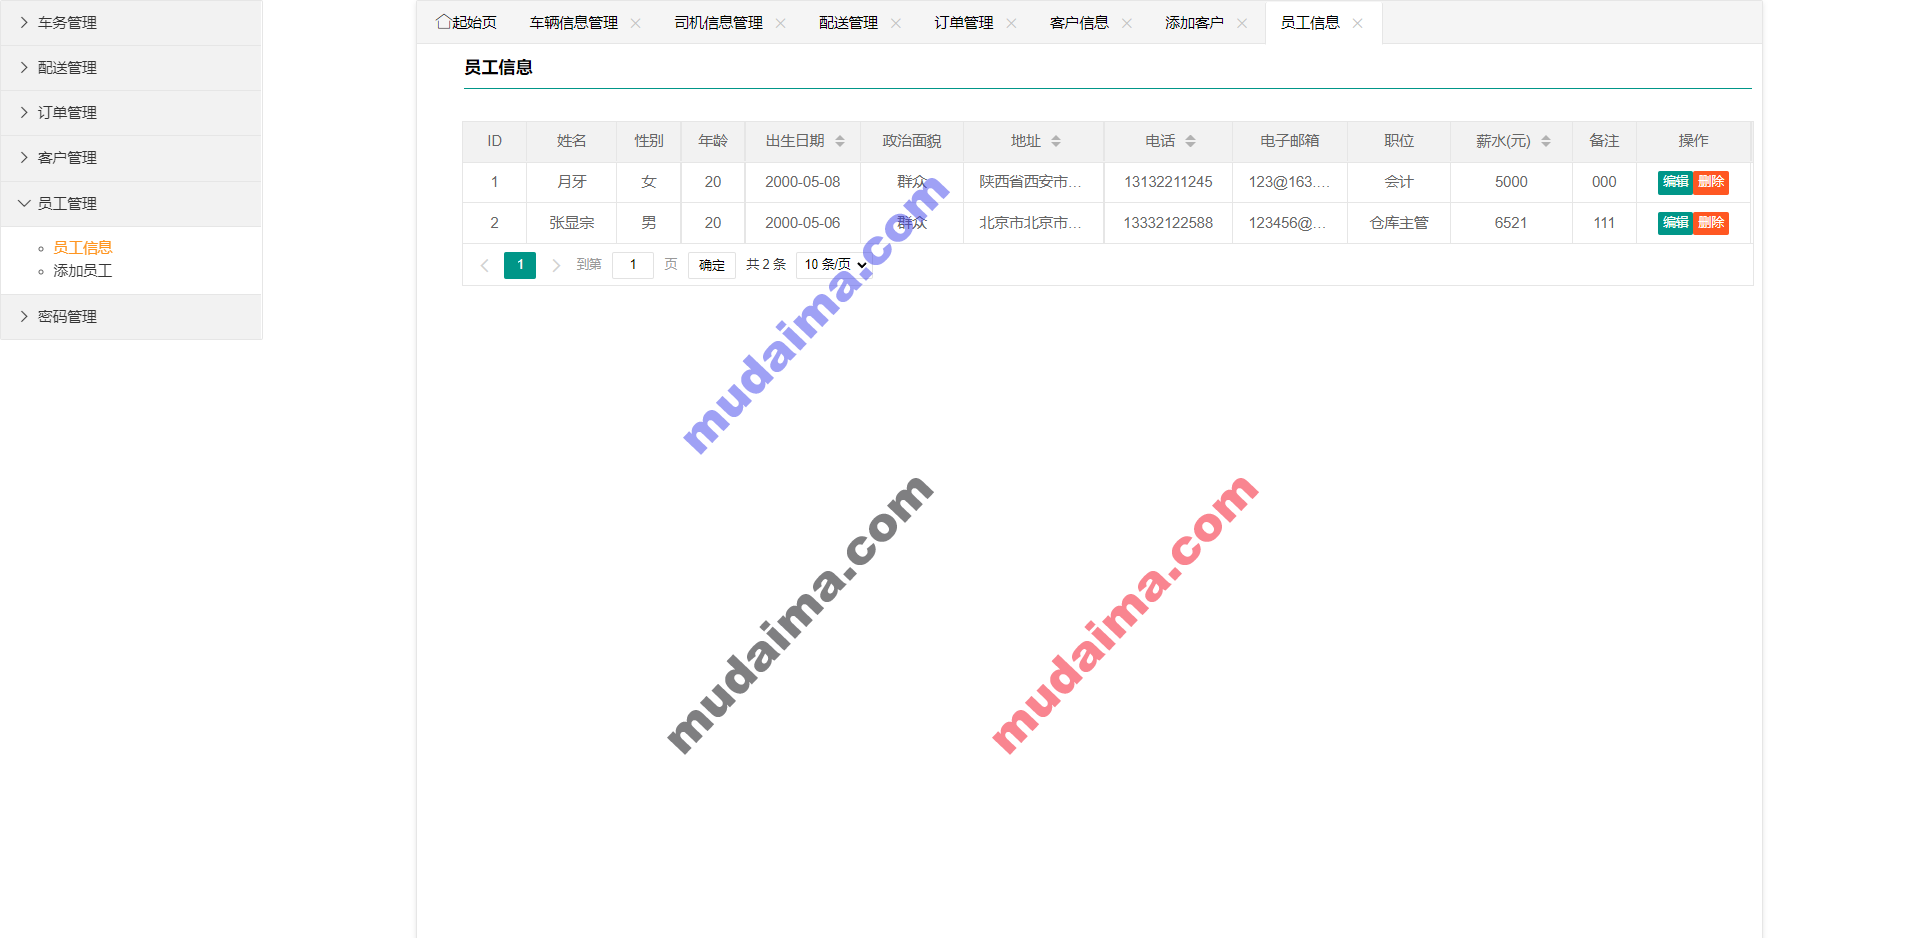Switch to 订单管理 tab
The image size is (1920, 938).
click(x=964, y=23)
